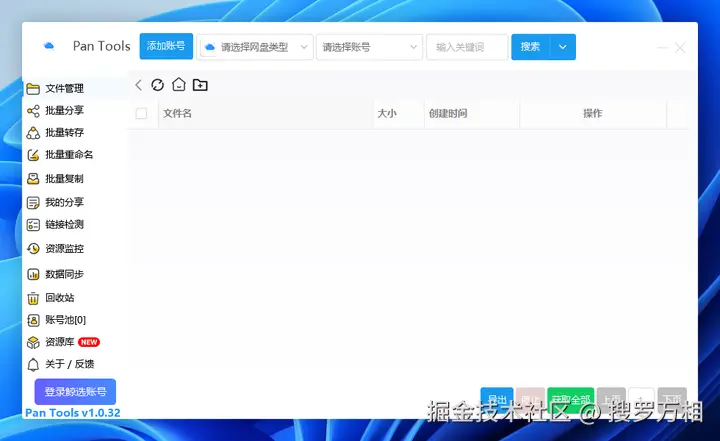This screenshot has width=720, height=441.
Task: Click the 批量分享 share icon in sidebar
Action: tap(33, 111)
